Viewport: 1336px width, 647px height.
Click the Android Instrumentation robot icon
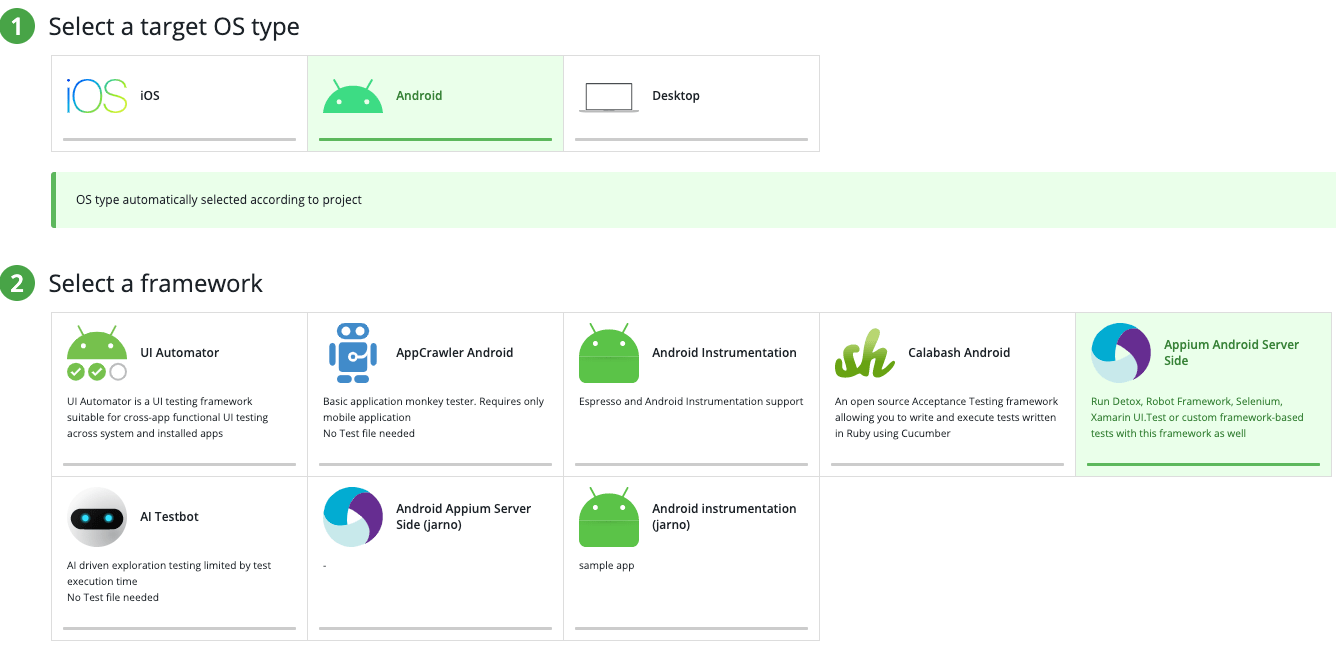pos(609,353)
